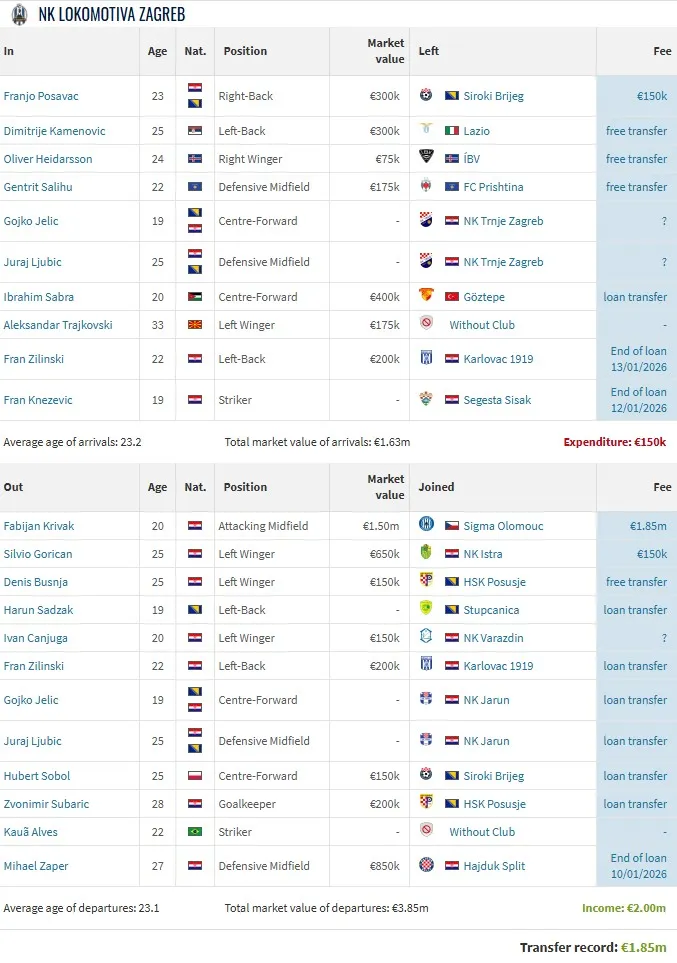Click the Segesta Sisak club crest
The image size is (677, 963).
tap(426, 399)
